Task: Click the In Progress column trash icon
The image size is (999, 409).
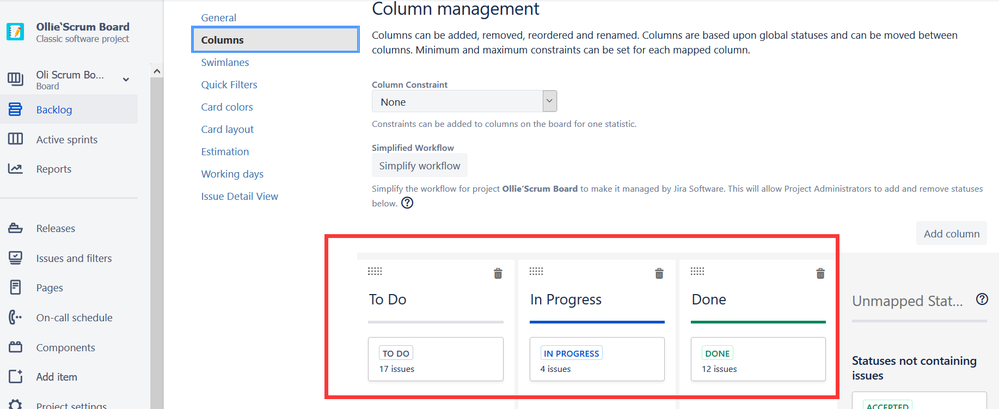Action: (659, 274)
